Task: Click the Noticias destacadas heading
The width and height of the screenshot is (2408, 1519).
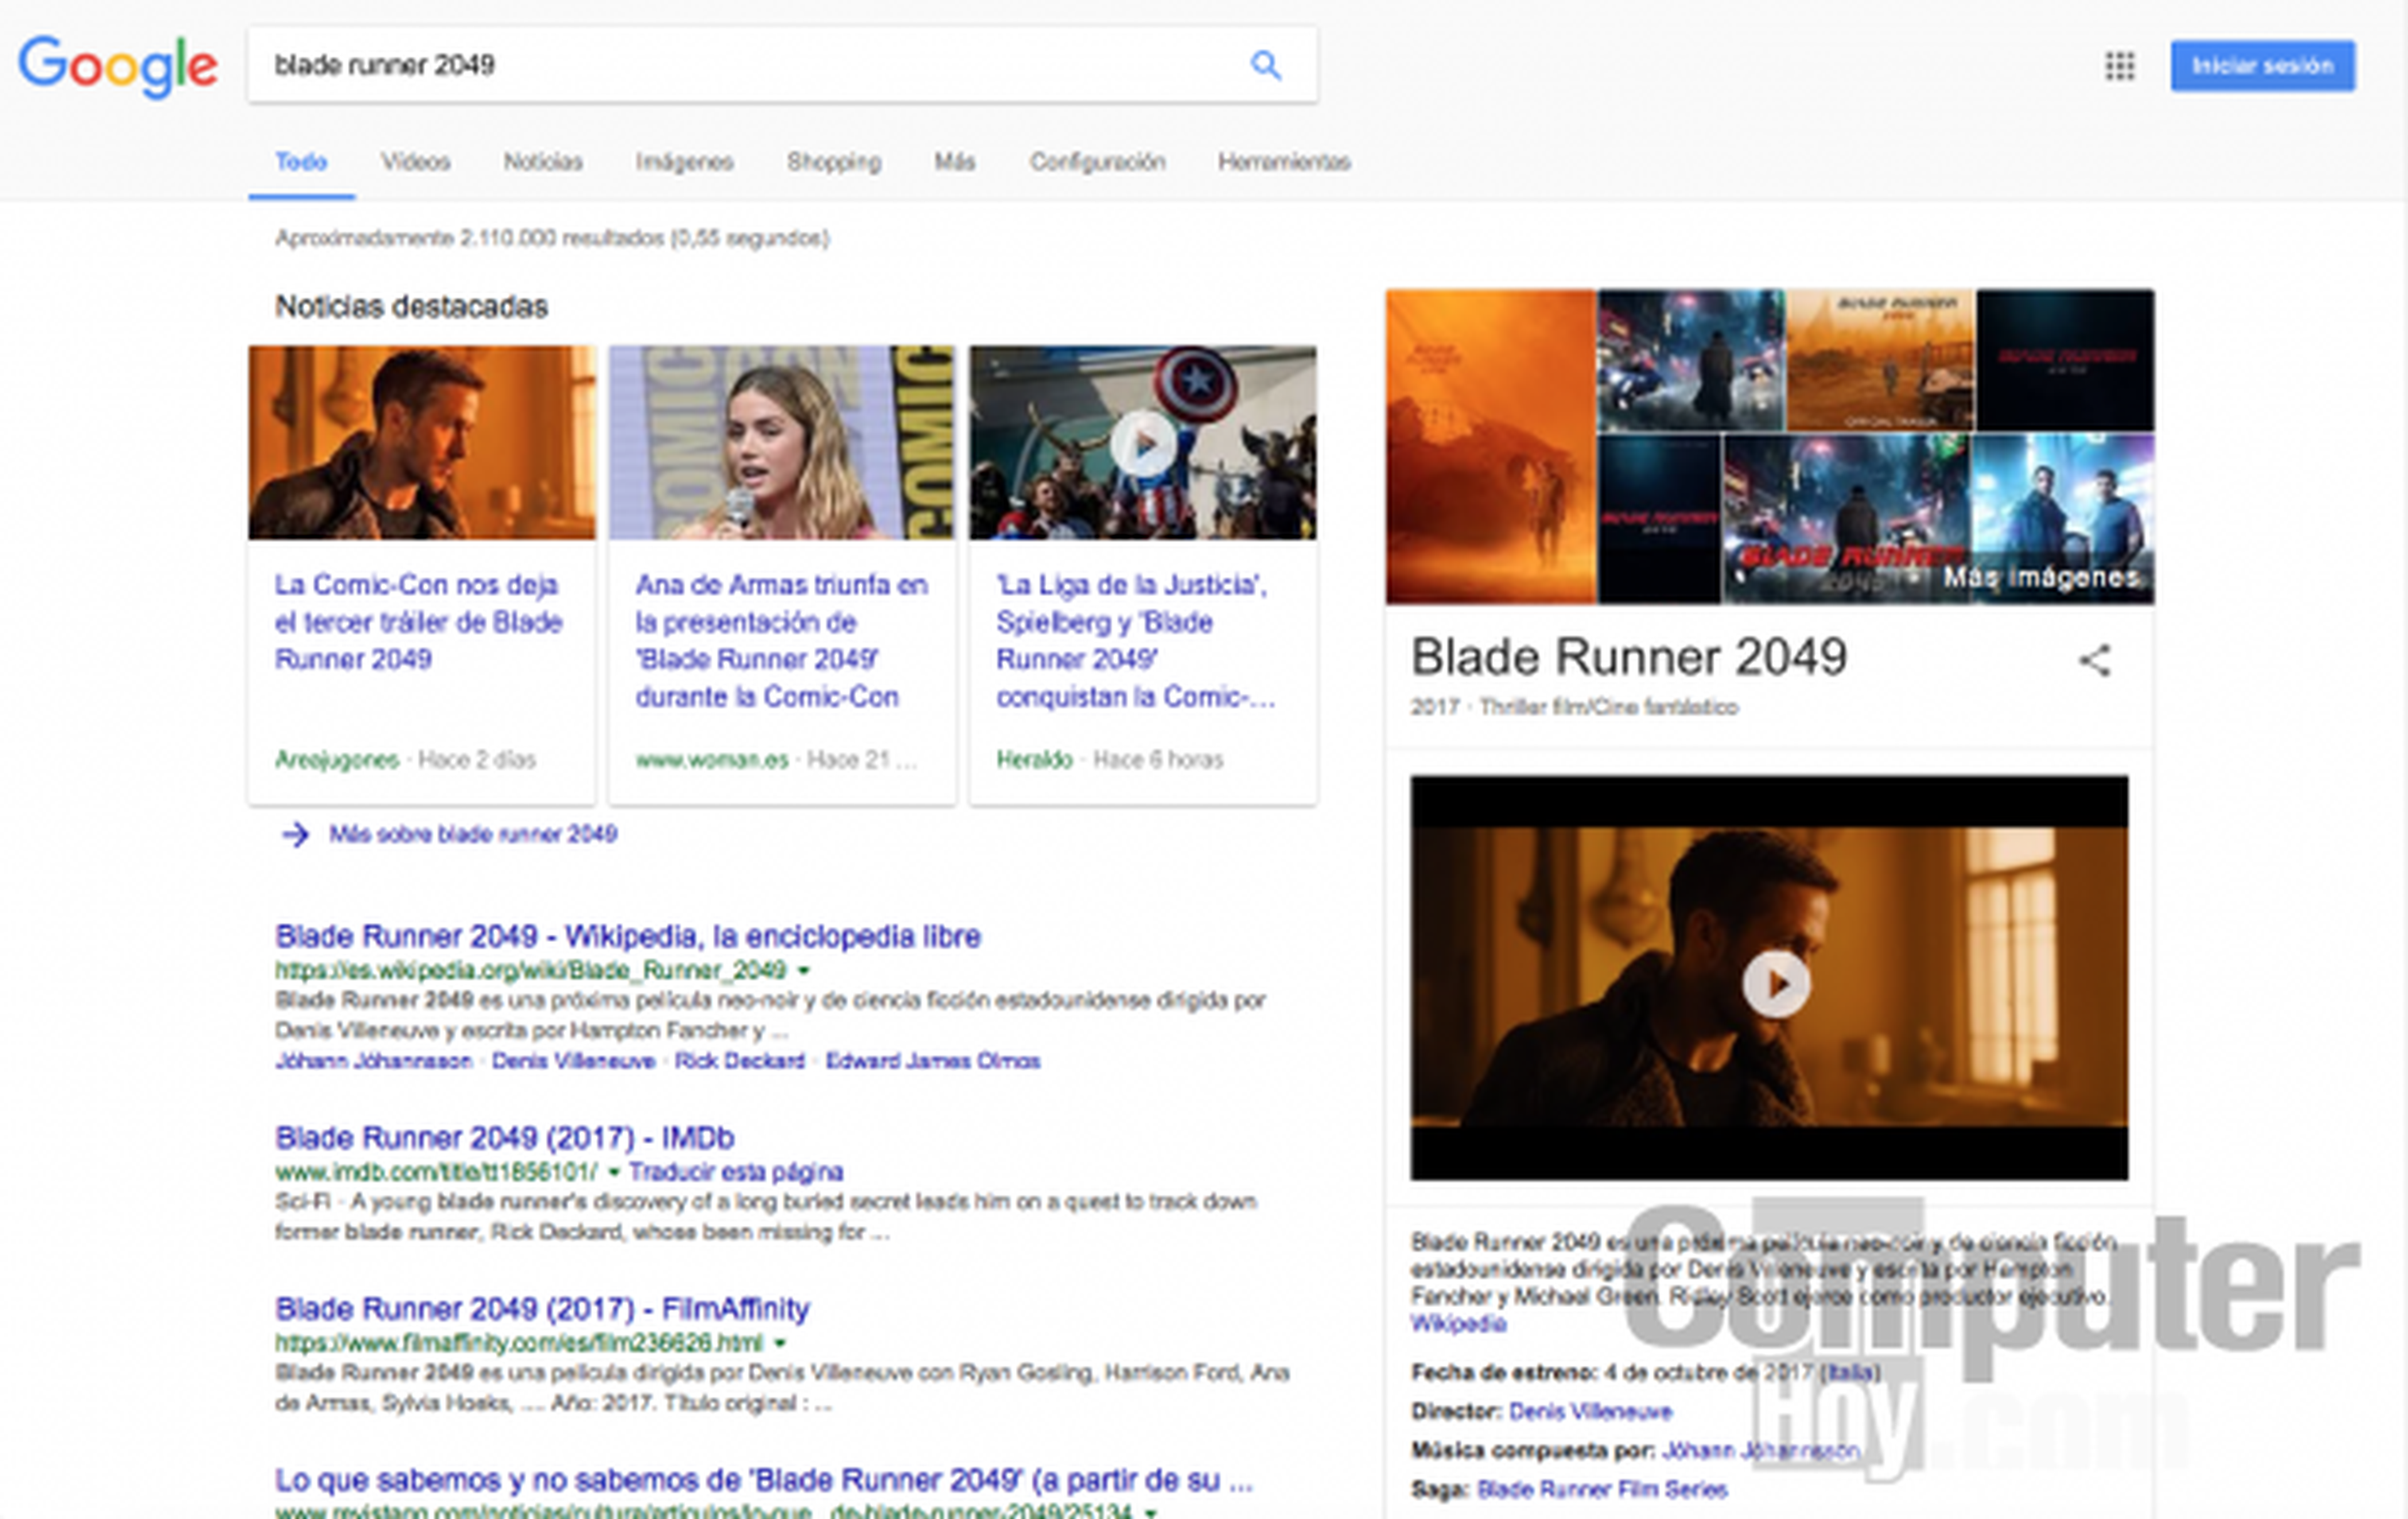Action: [411, 306]
